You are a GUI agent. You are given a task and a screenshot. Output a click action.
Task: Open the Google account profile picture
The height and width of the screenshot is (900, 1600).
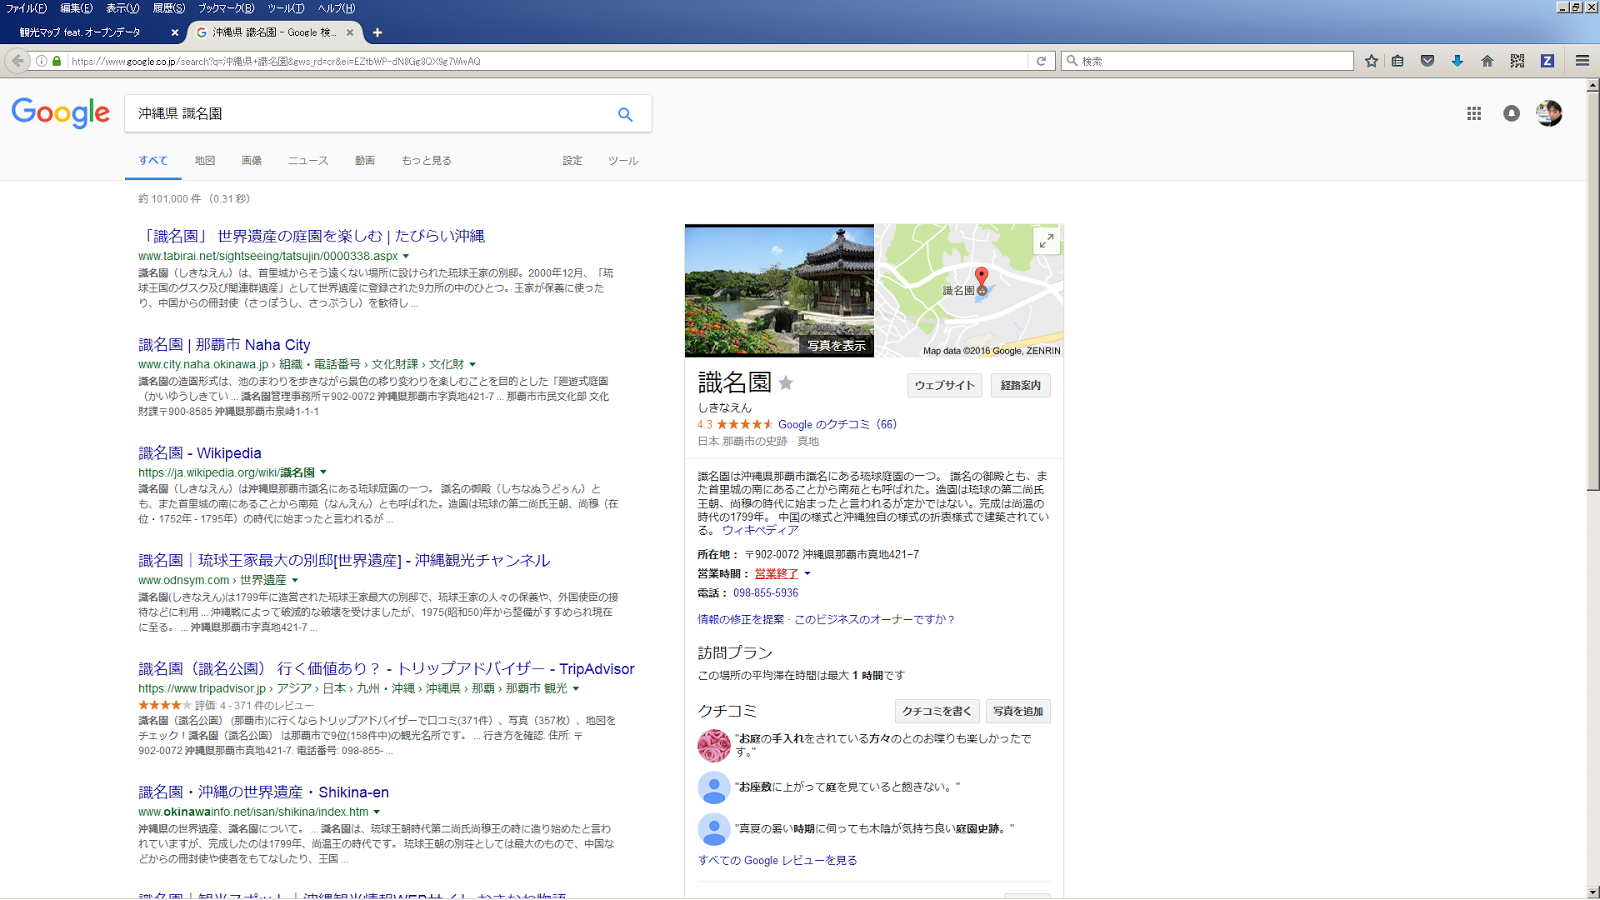coord(1549,114)
